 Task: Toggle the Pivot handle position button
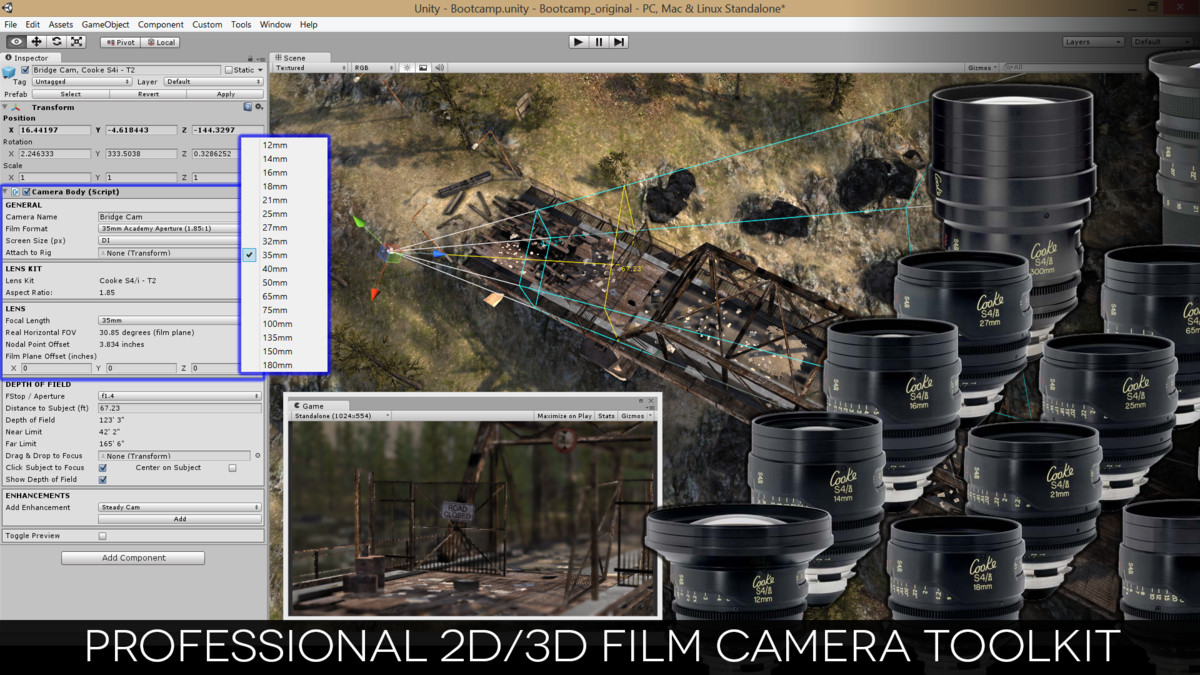pyautogui.click(x=120, y=42)
